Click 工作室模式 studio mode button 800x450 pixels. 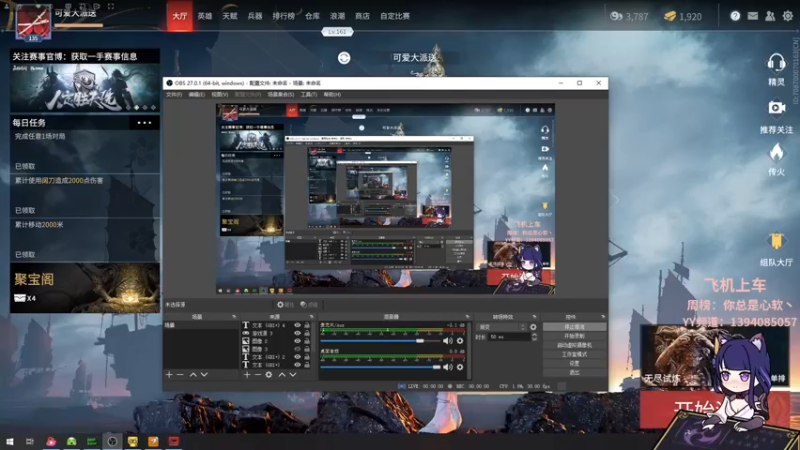pyautogui.click(x=574, y=354)
